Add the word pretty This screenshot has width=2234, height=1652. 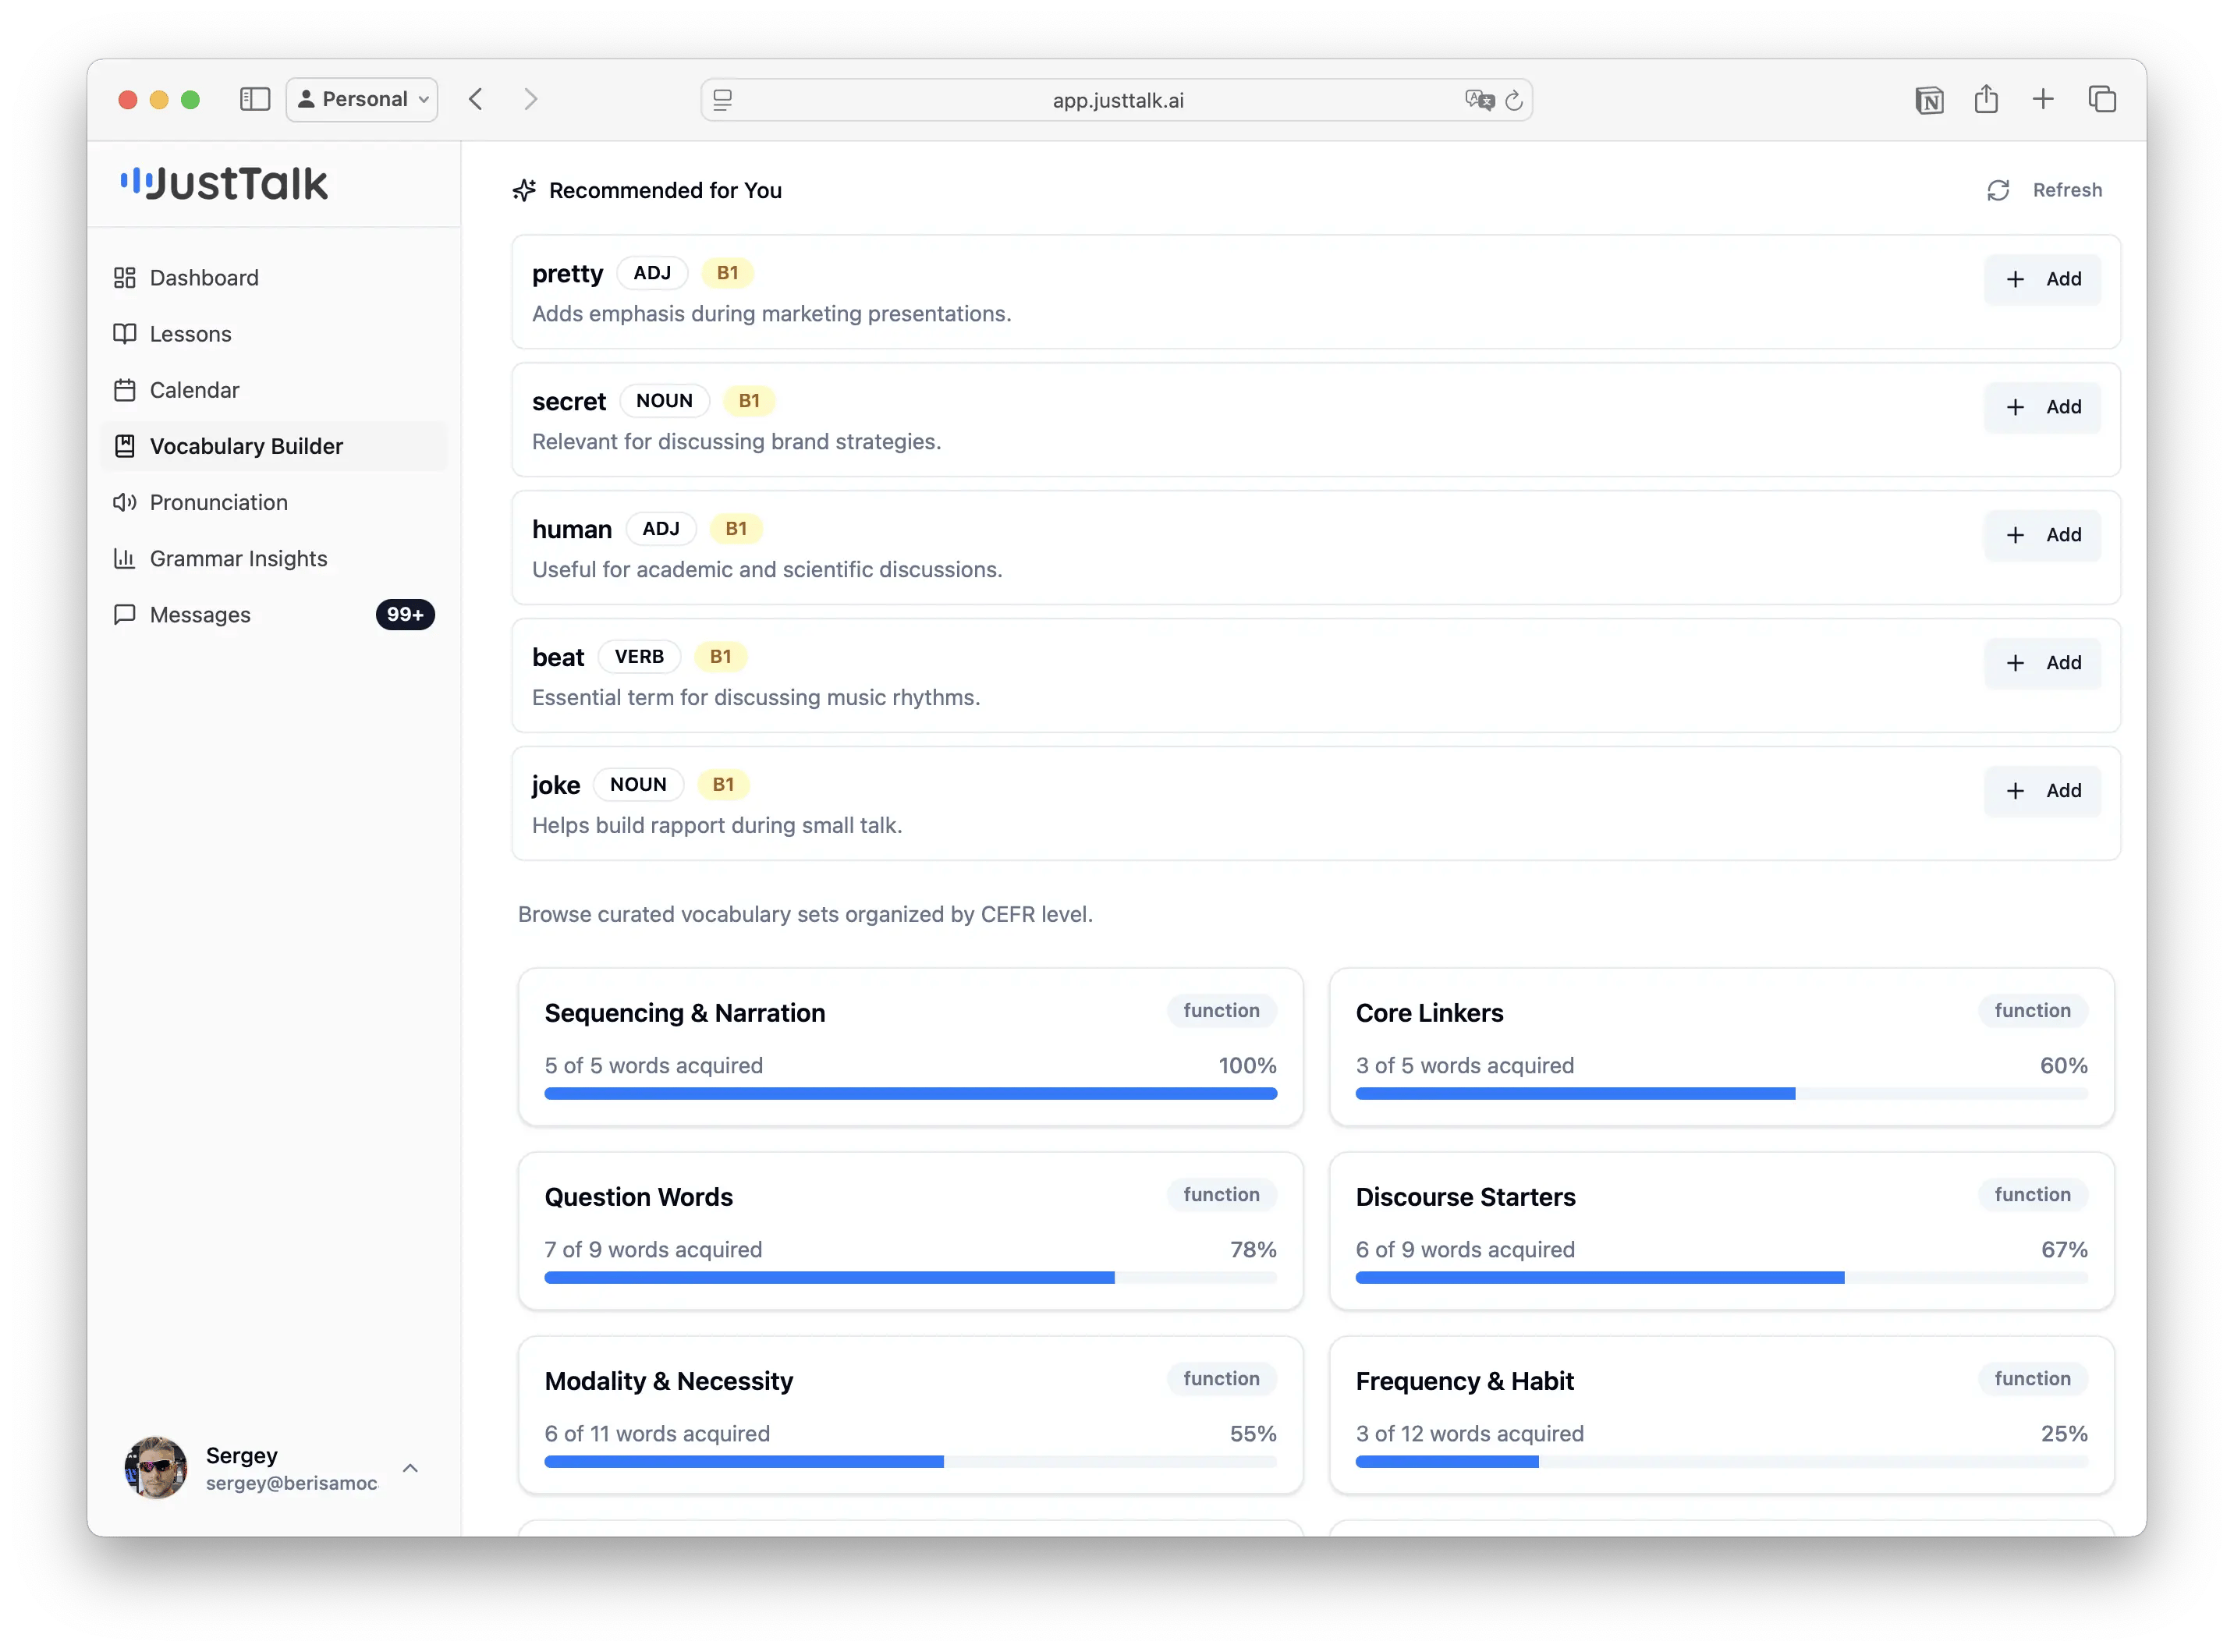pos(2042,279)
